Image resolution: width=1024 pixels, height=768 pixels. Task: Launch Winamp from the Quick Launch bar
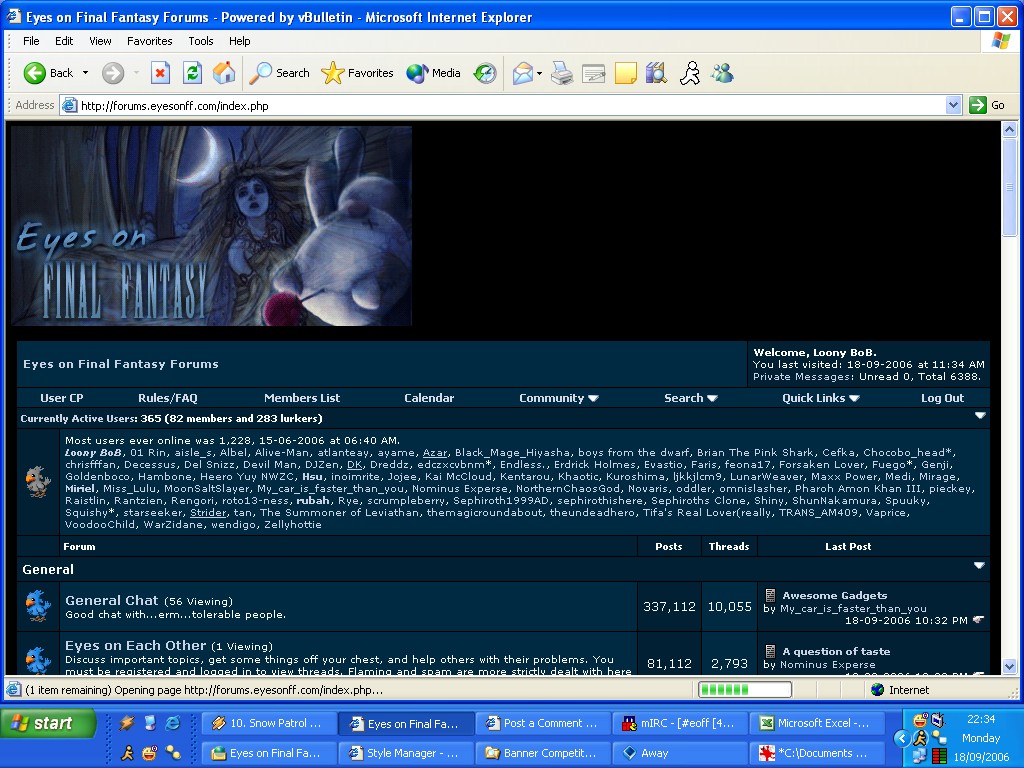pyautogui.click(x=127, y=723)
